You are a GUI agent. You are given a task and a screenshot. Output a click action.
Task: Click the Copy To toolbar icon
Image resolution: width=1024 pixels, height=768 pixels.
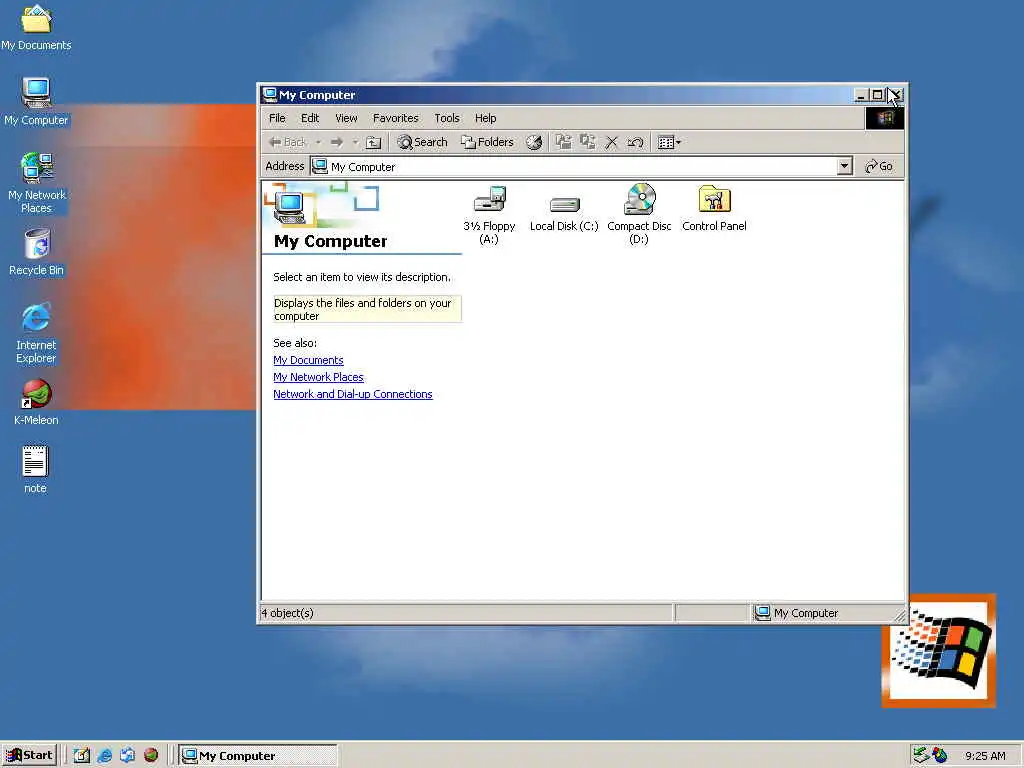[588, 142]
